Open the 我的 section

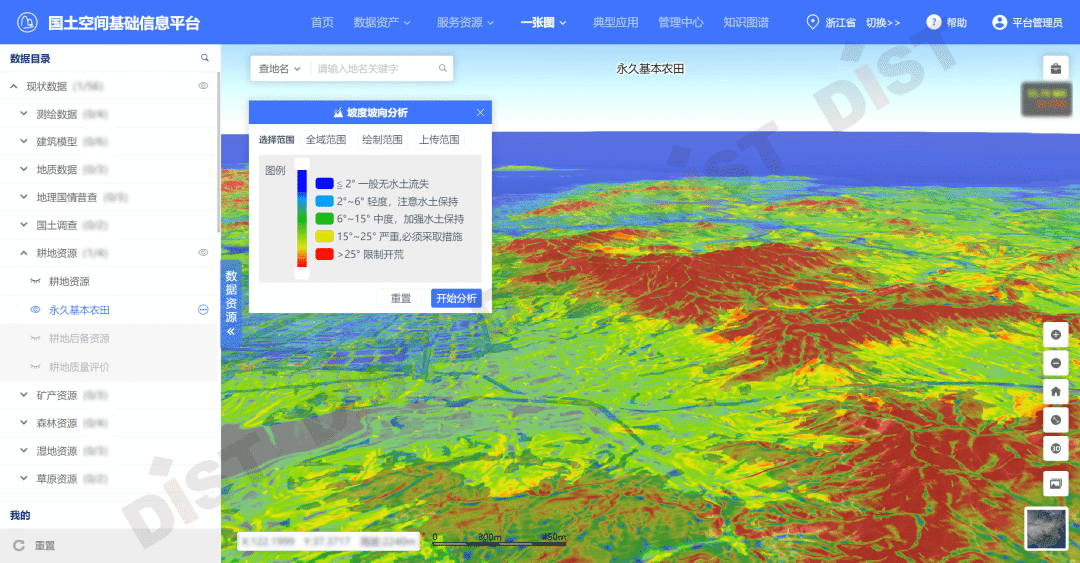20,515
